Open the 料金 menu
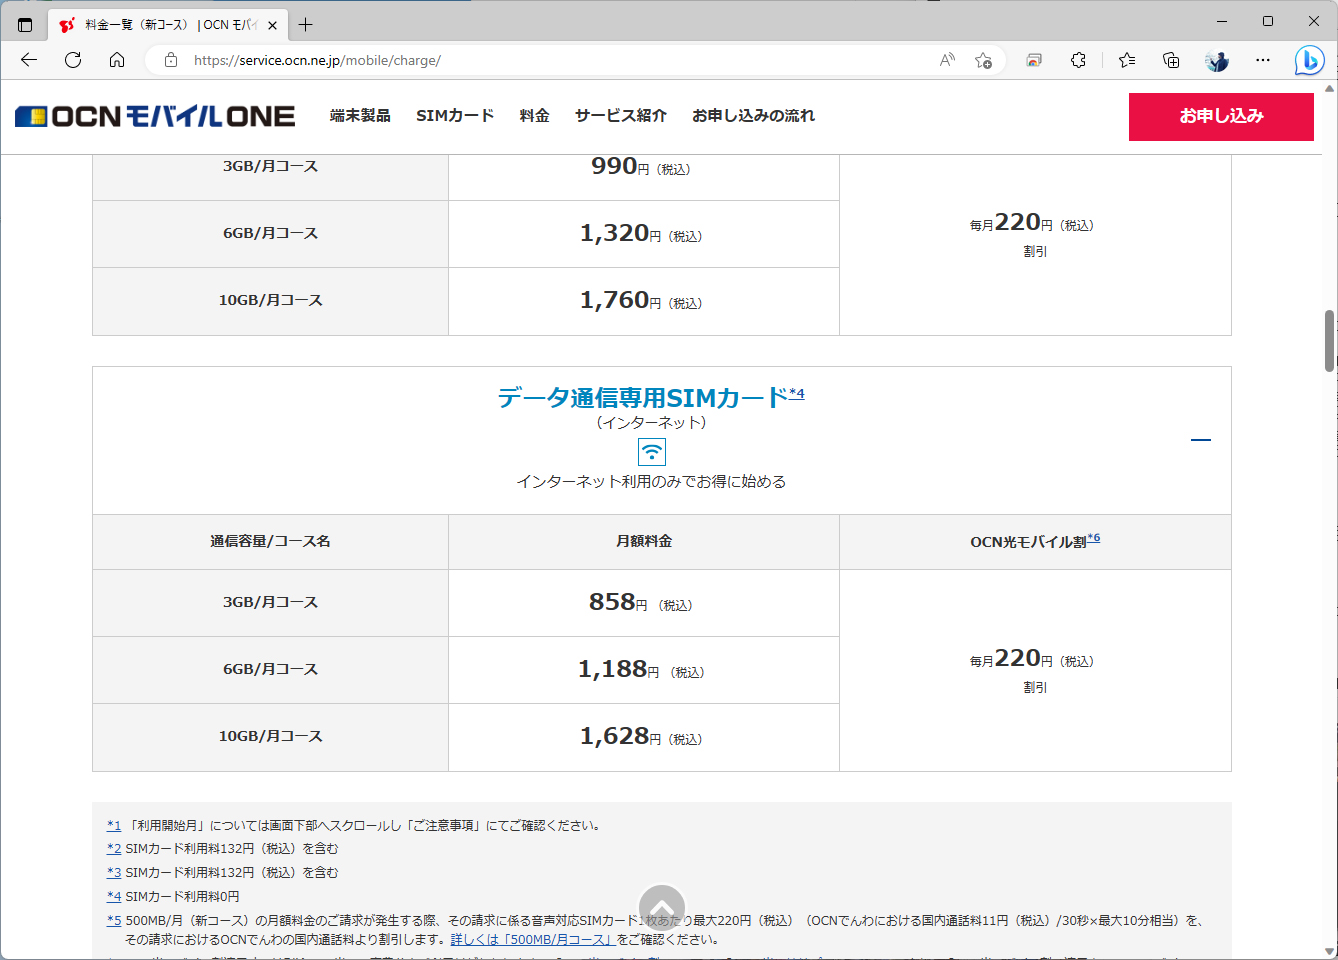 pyautogui.click(x=535, y=116)
